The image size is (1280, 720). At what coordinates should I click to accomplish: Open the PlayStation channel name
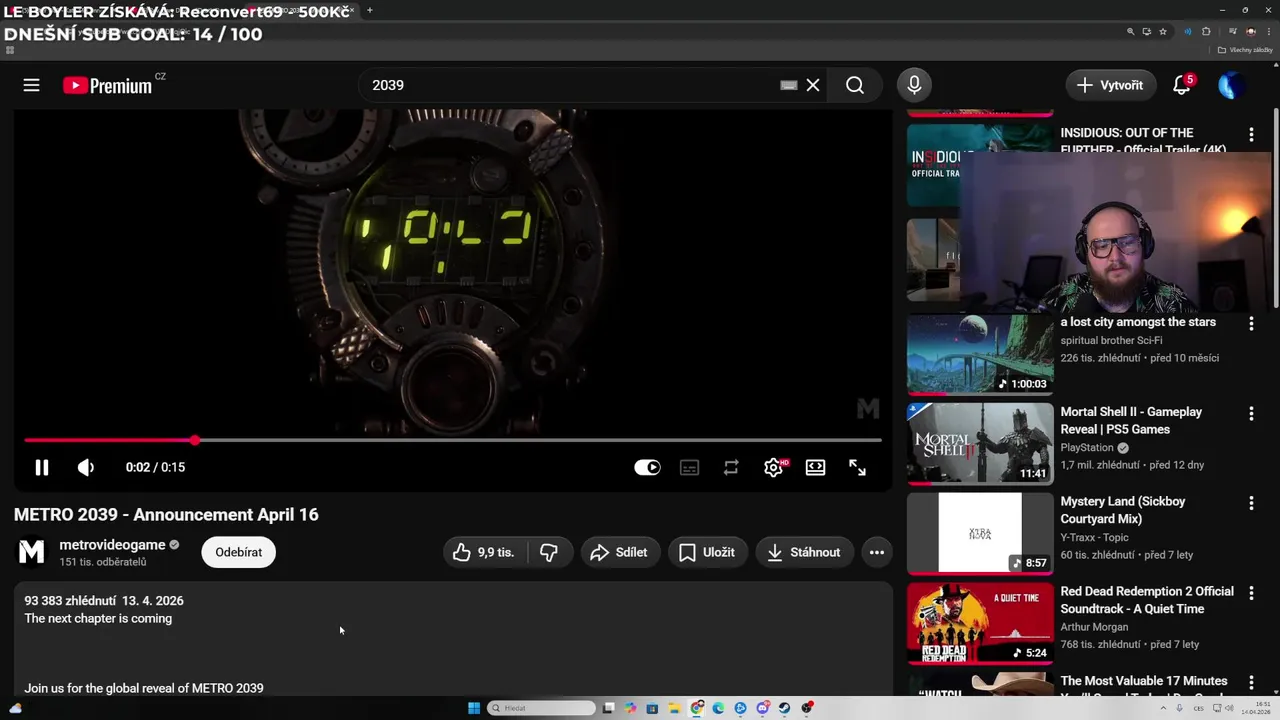tap(1087, 447)
